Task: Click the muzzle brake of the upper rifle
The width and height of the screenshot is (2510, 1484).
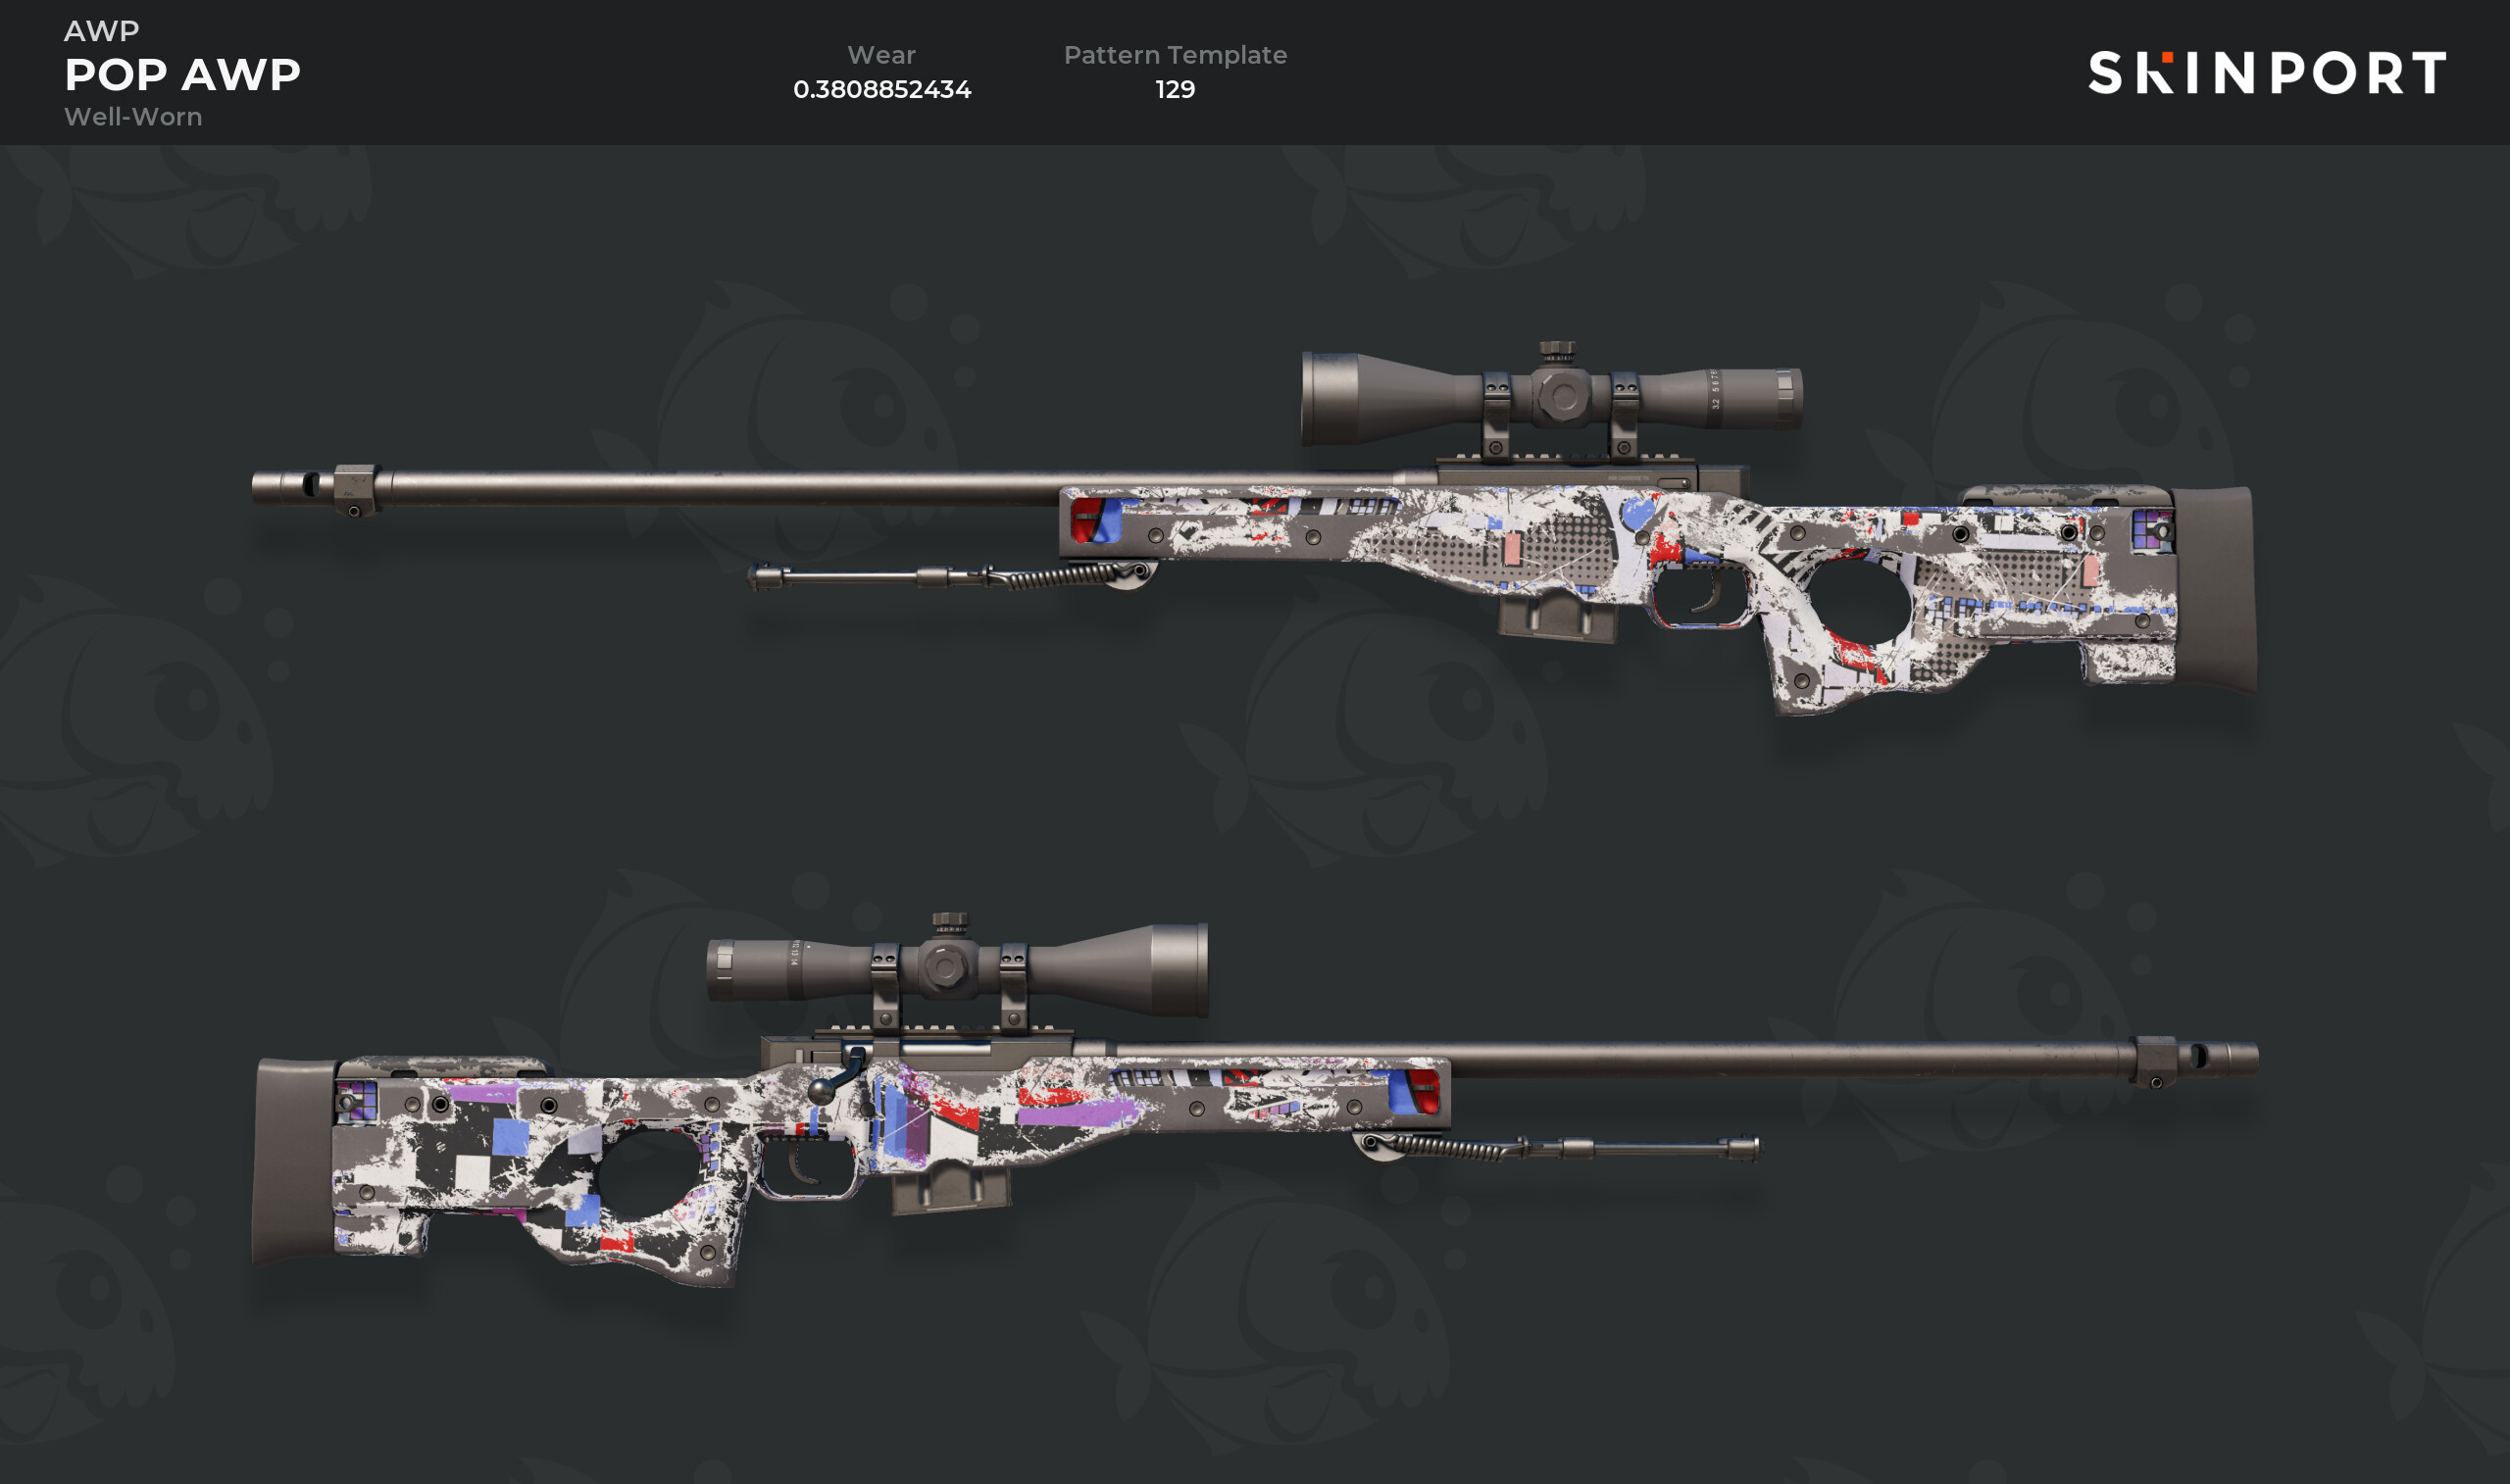Action: click(314, 489)
